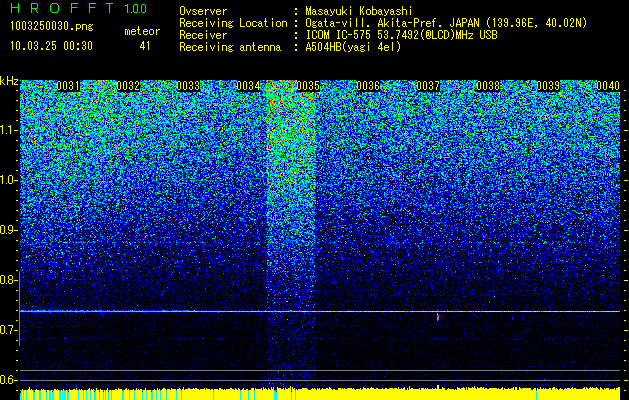The image size is (629, 400).
Task: Click the meteor count value 41
Action: tap(145, 46)
